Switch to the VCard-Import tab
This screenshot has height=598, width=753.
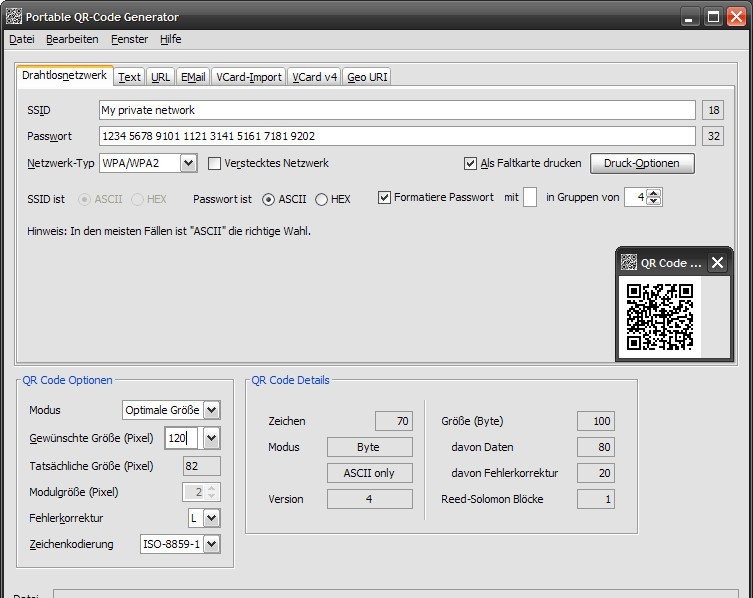[x=249, y=77]
